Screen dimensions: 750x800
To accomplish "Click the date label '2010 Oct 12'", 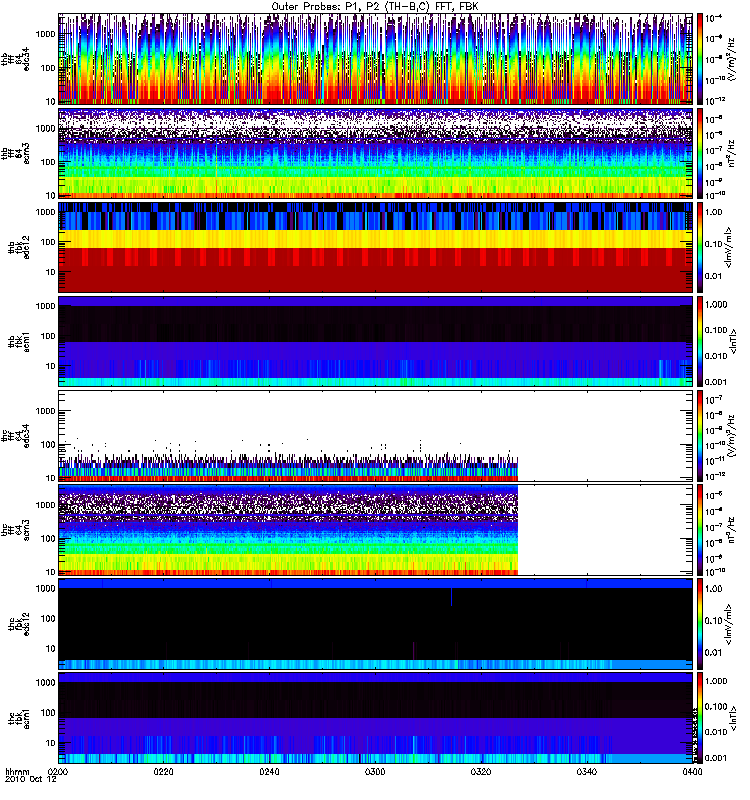I will (x=31, y=780).
